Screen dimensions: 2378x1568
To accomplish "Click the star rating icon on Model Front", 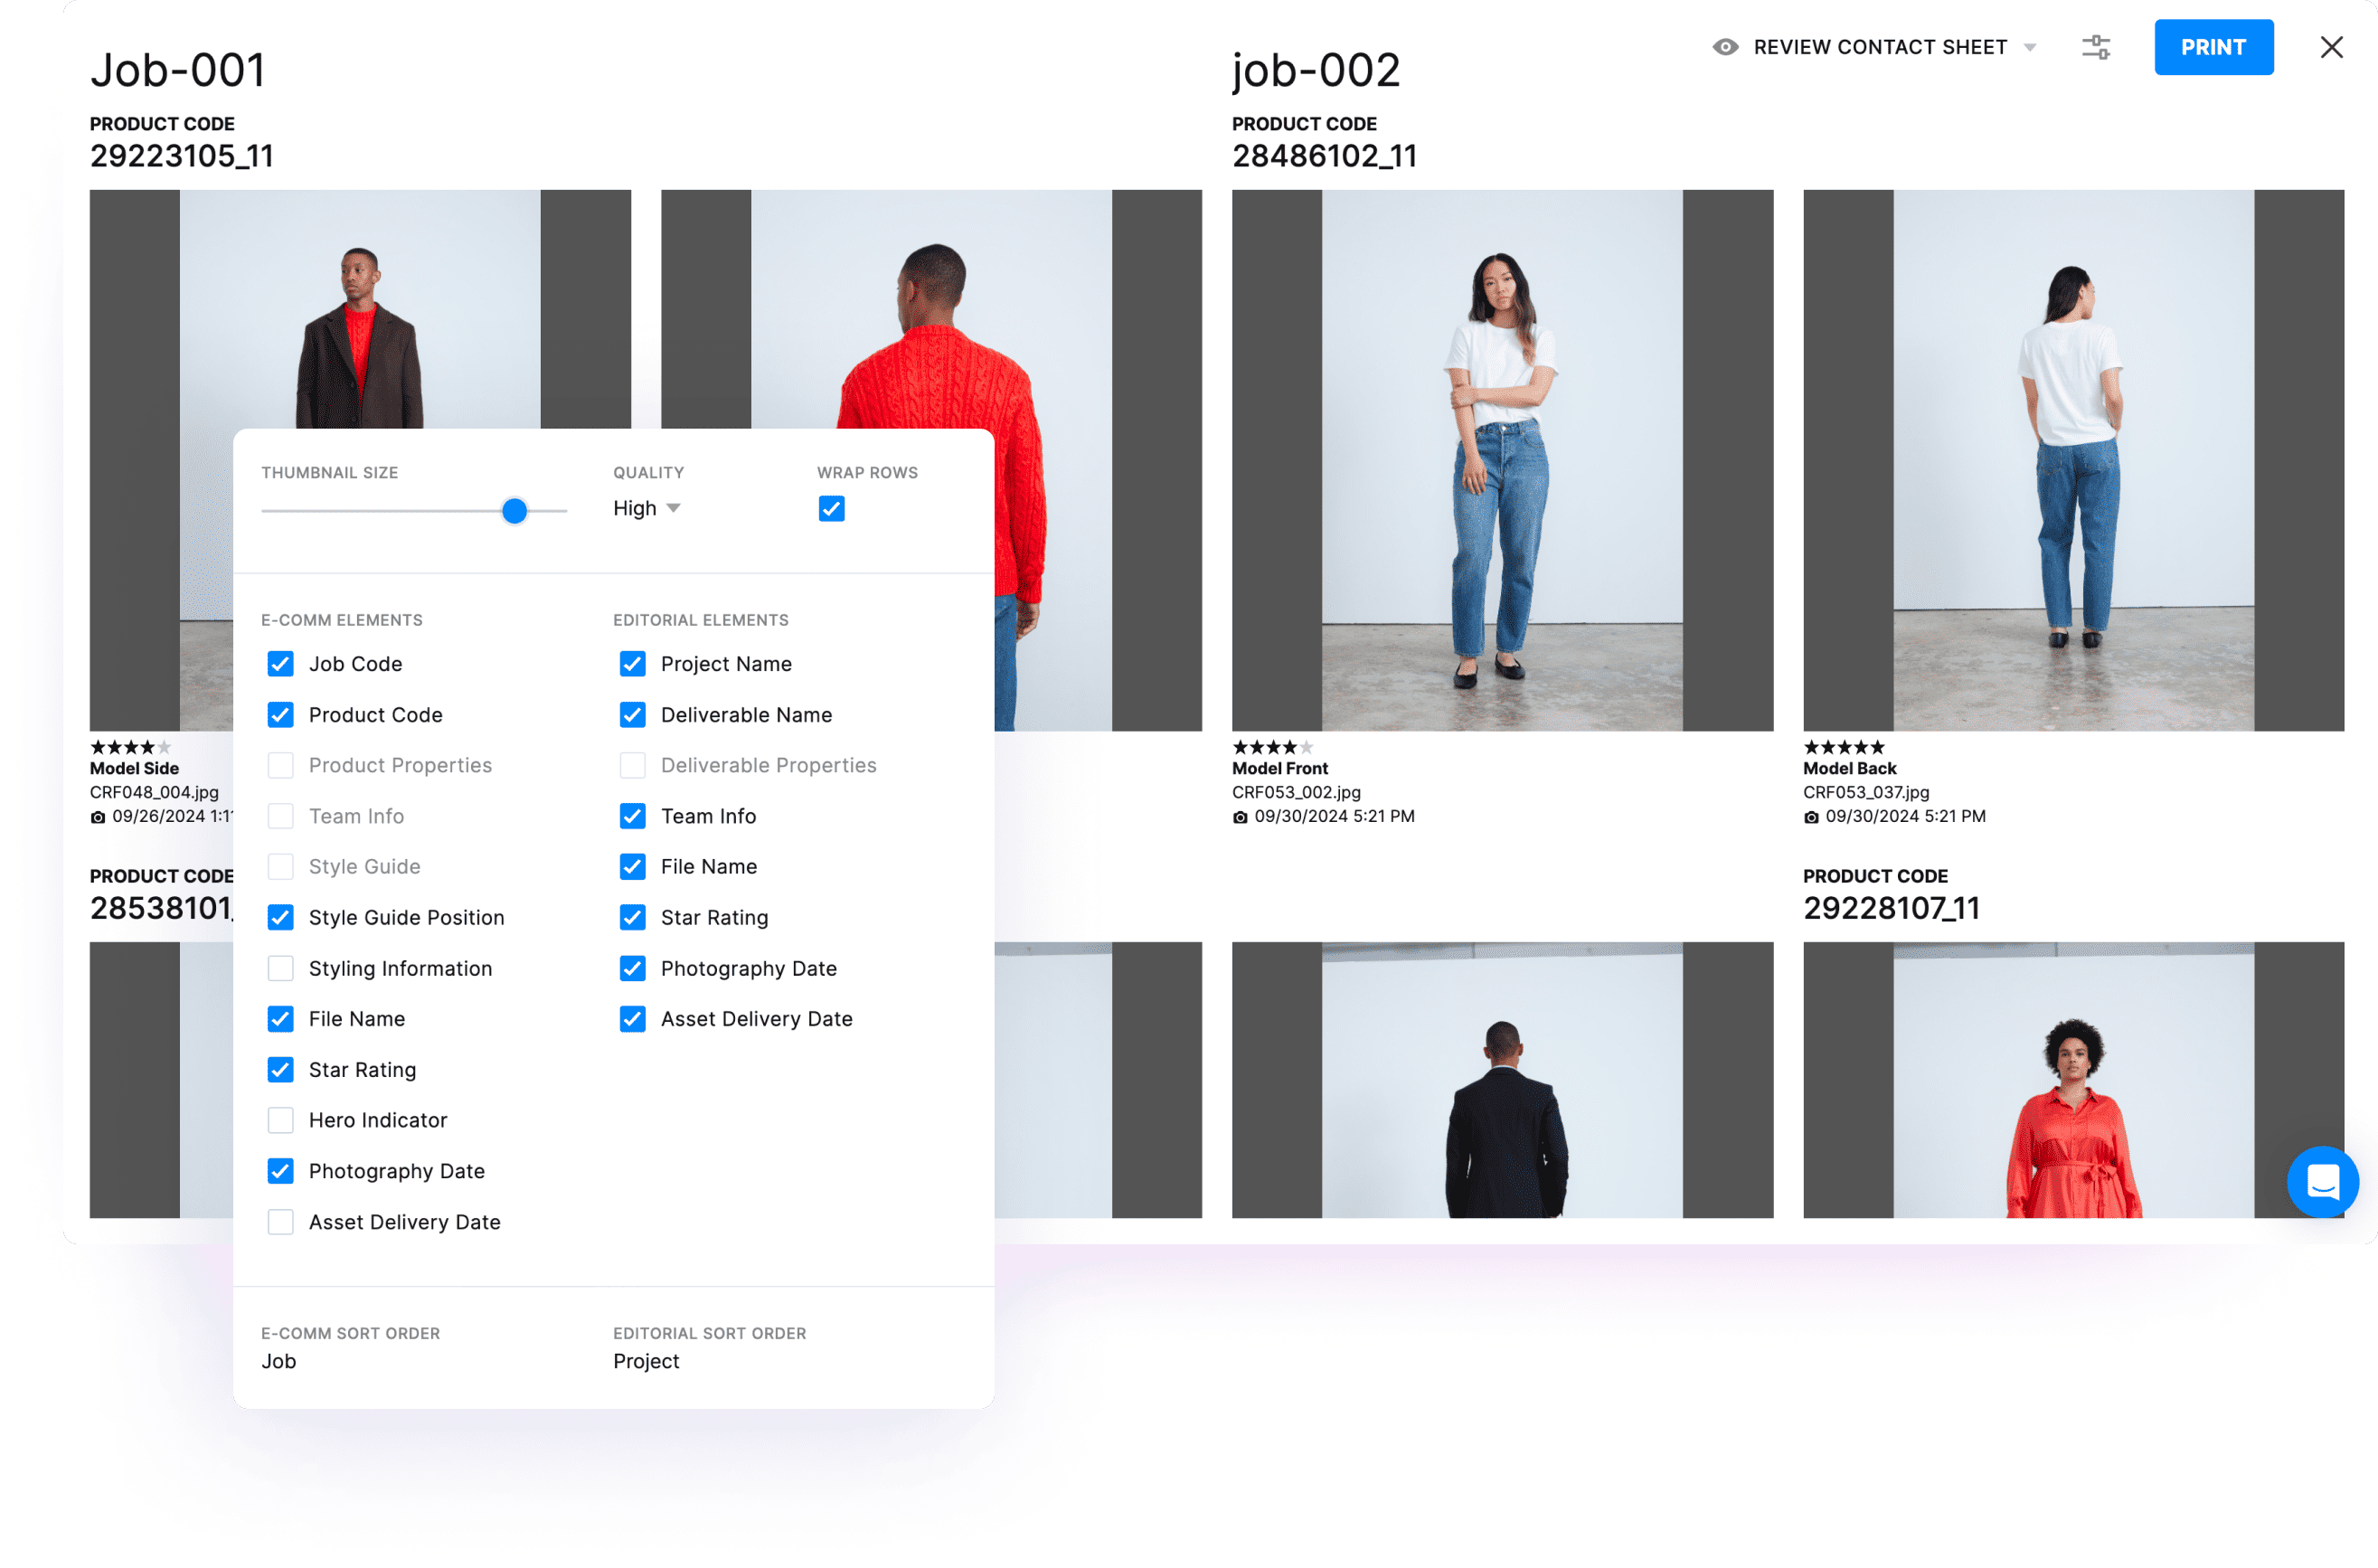I will pos(1267,747).
